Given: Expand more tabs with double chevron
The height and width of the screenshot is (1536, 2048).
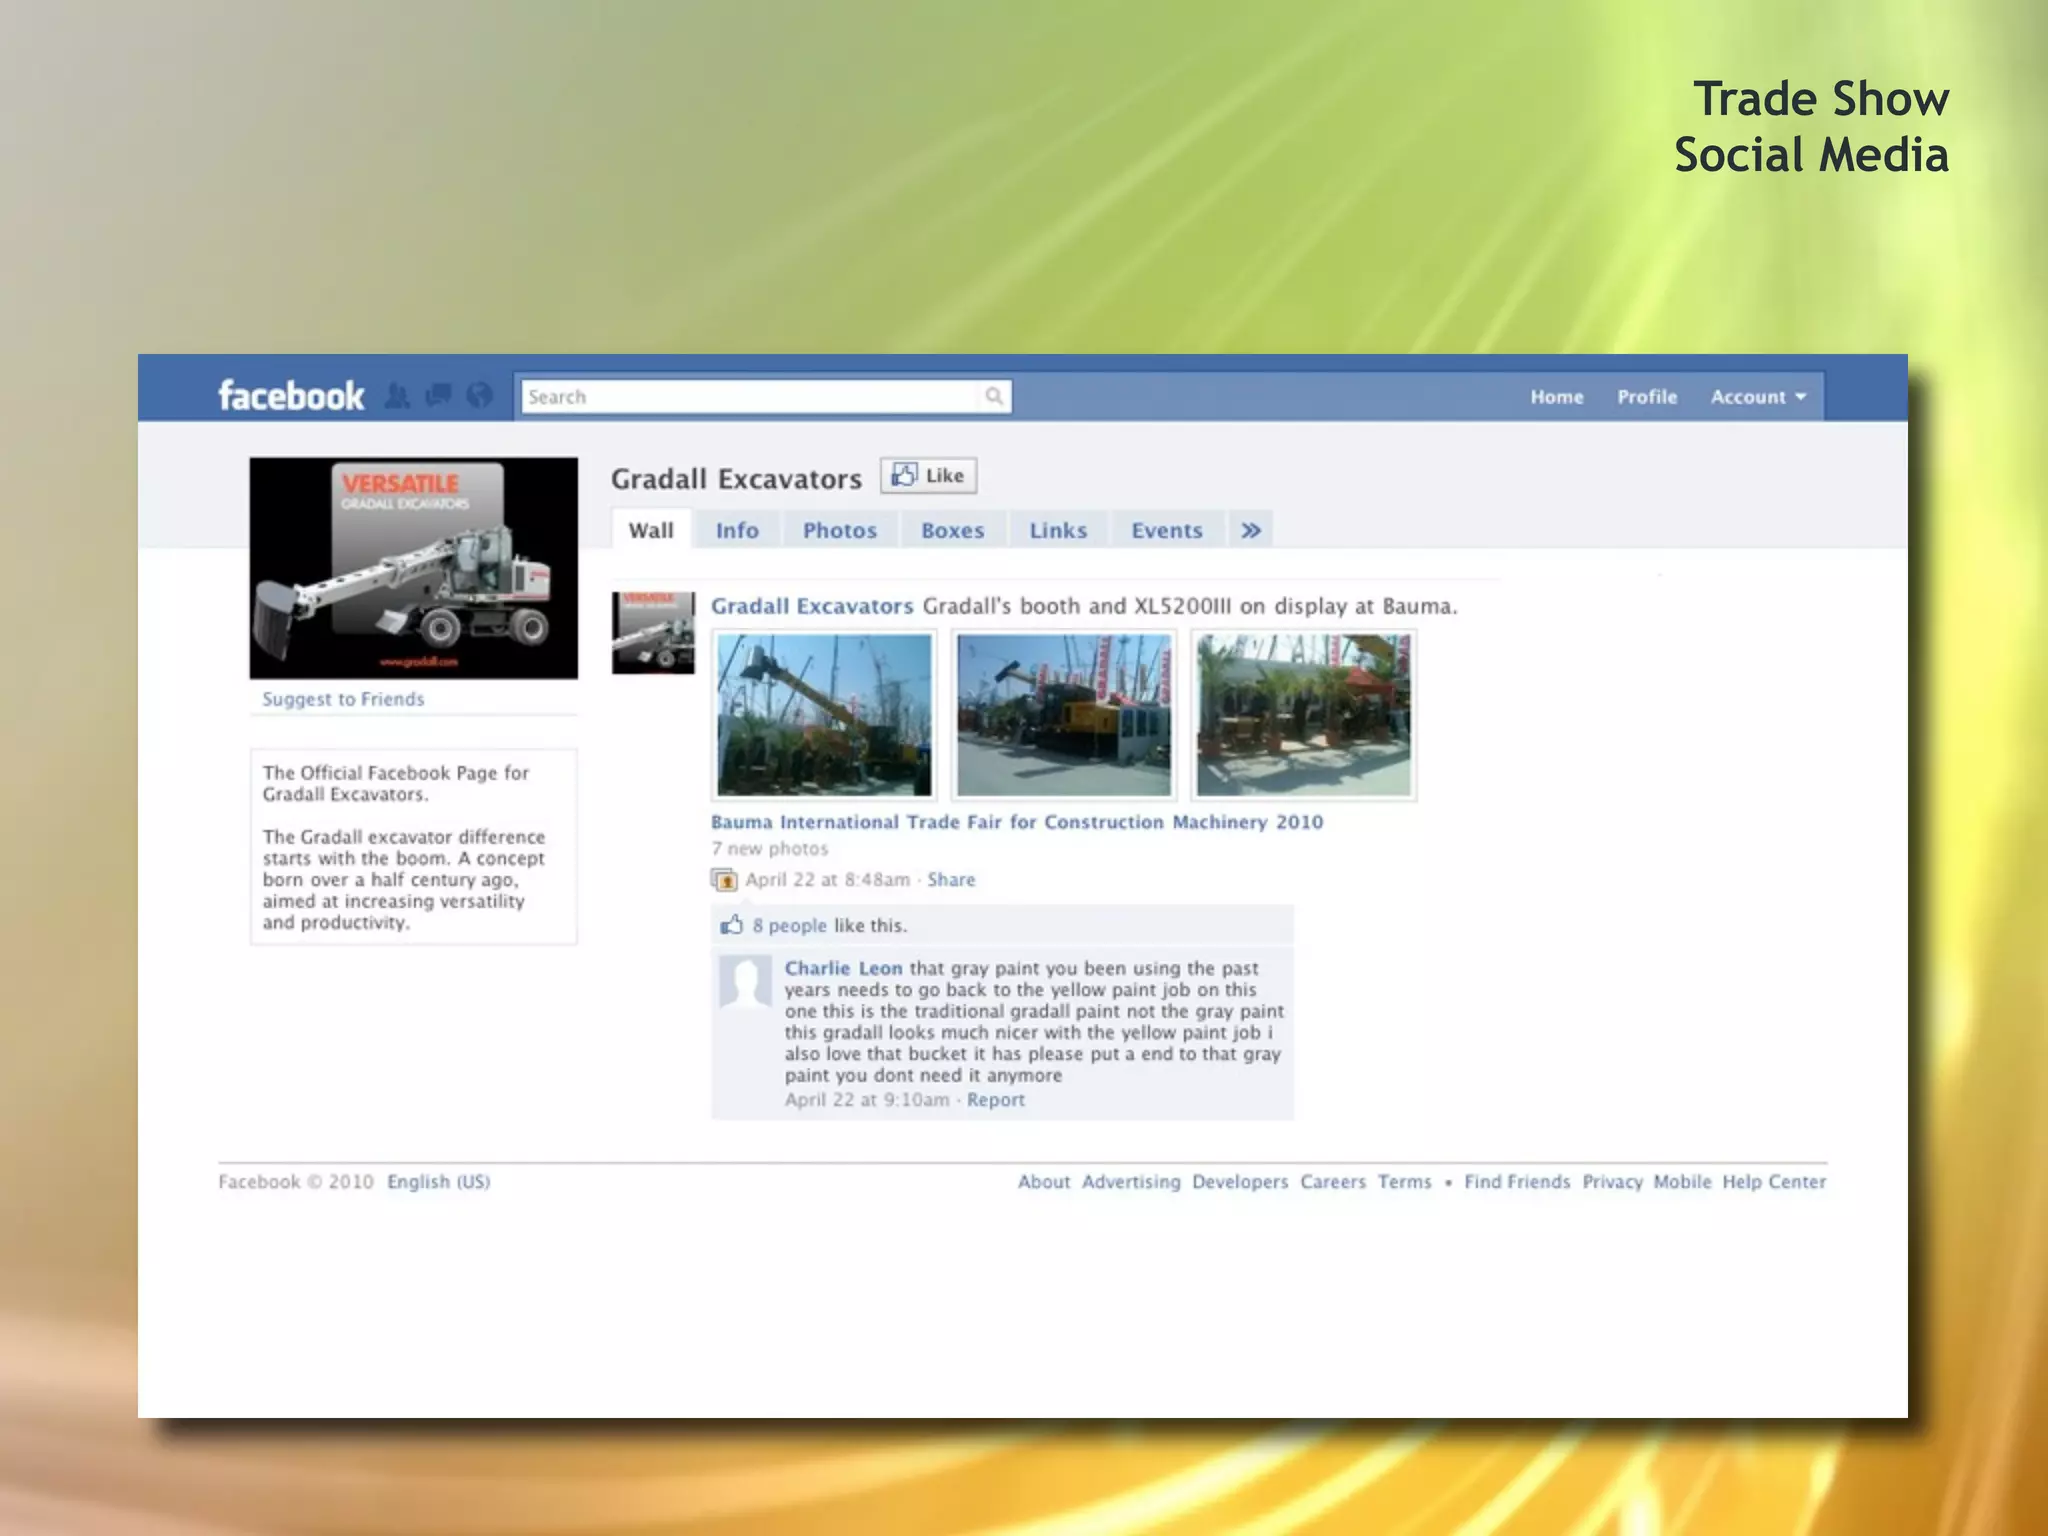Looking at the screenshot, I should coord(1250,530).
